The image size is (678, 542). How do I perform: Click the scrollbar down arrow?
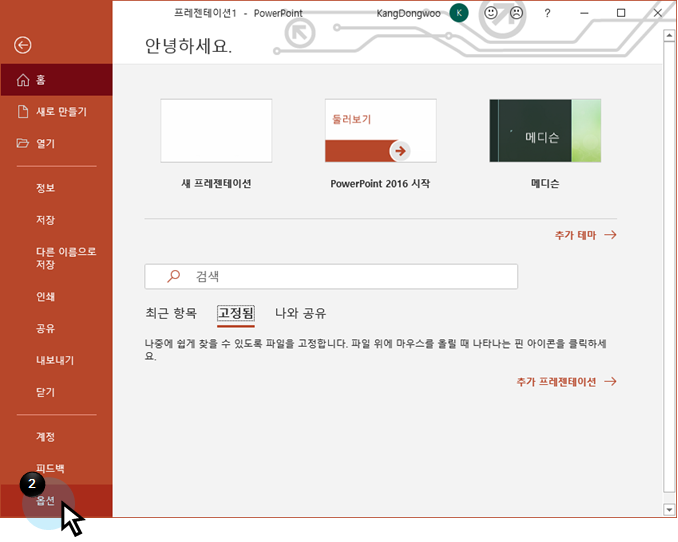coord(669,510)
